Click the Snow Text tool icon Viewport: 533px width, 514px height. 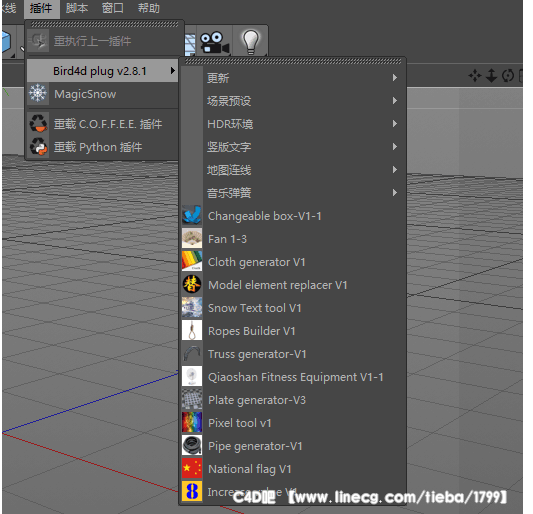click(x=192, y=307)
